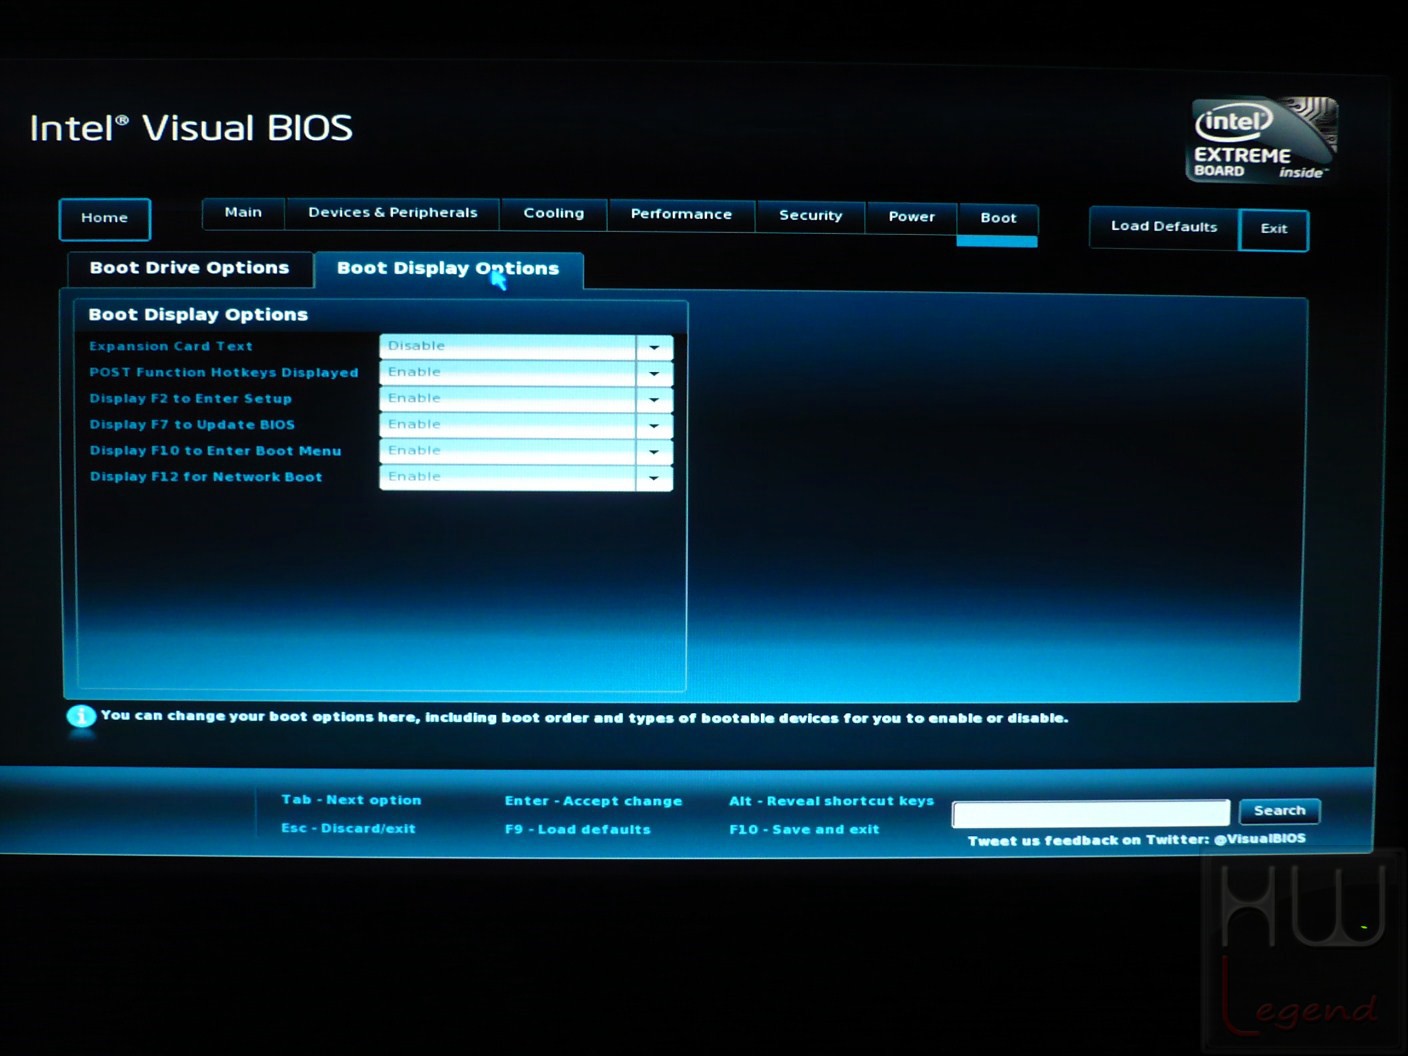Open the Main tab
The height and width of the screenshot is (1056, 1408).
[x=243, y=213]
